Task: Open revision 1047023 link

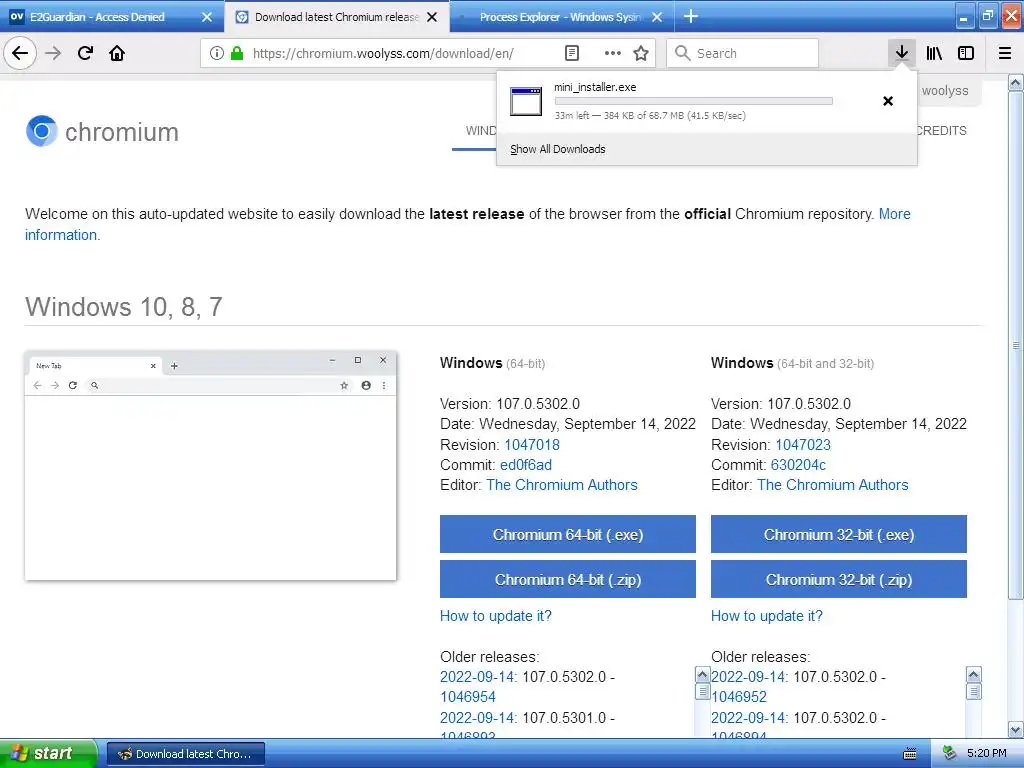Action: [803, 445]
